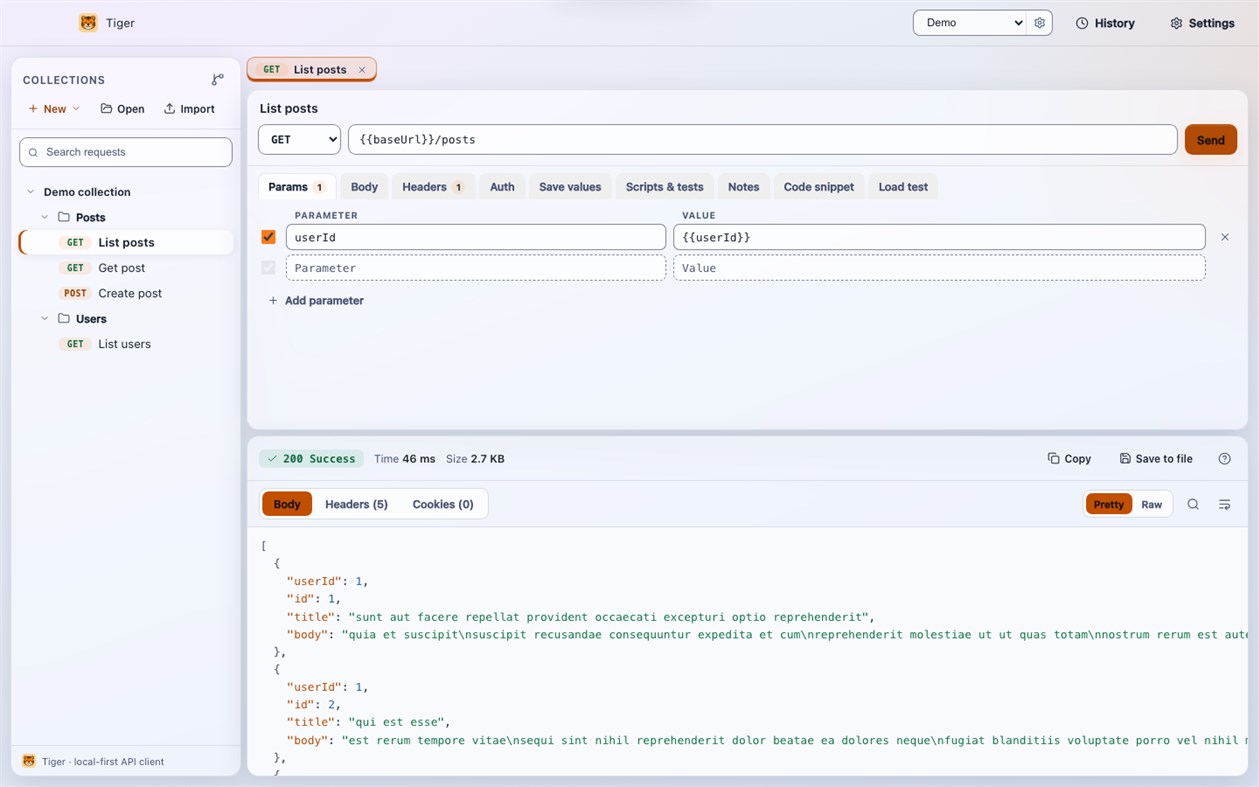Click the userId parameter name field
The image size is (1259, 787).
pos(476,237)
